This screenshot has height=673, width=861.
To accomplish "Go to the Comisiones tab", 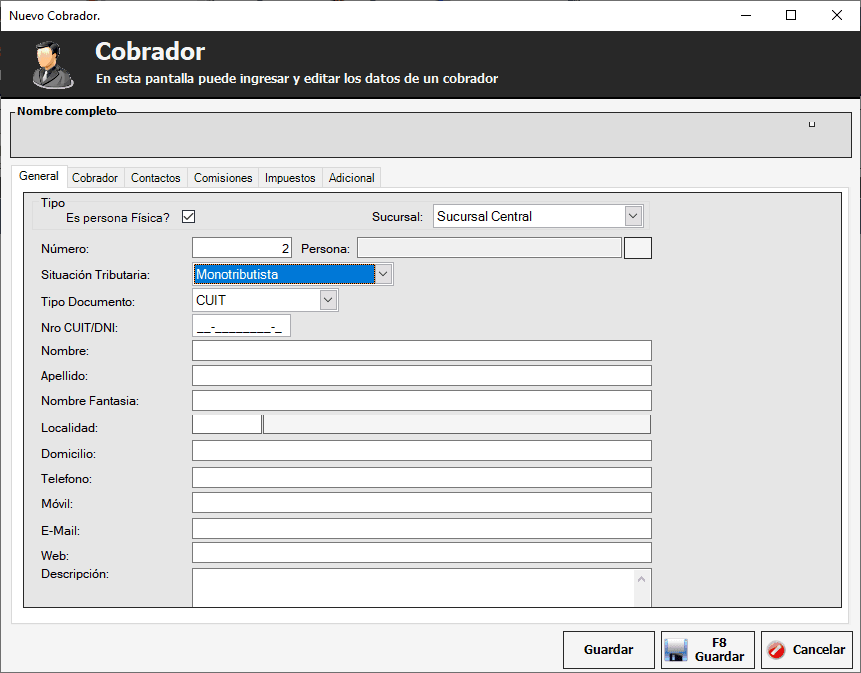I will coord(223,178).
